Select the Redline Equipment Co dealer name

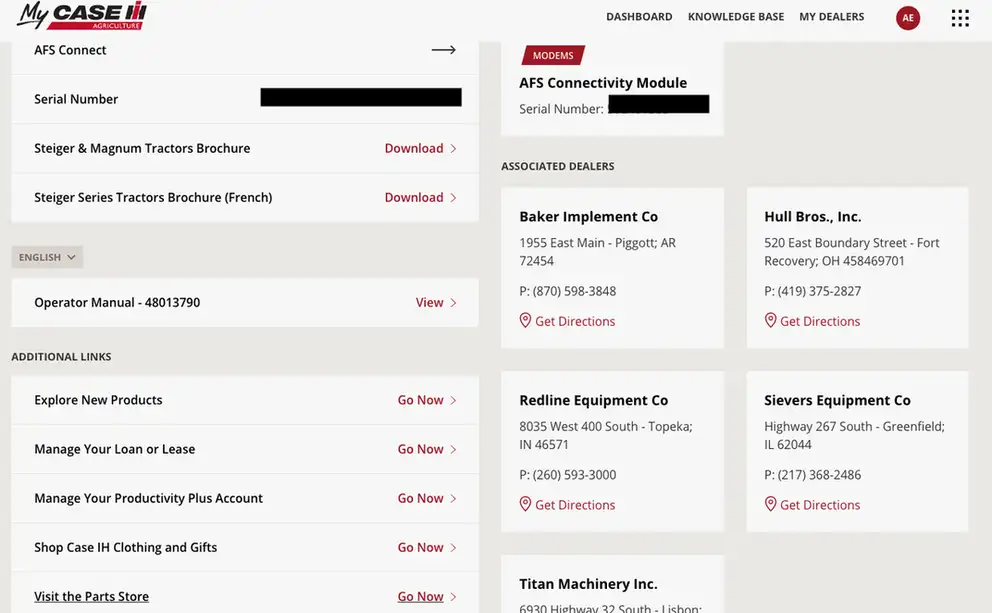click(x=593, y=400)
